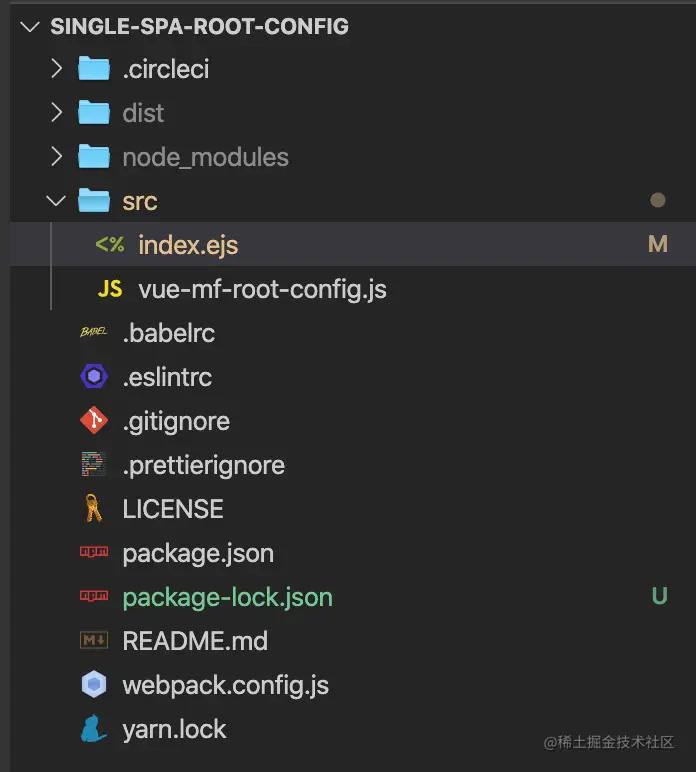Expand the dist folder chevron
This screenshot has width=696, height=772.
[57, 113]
